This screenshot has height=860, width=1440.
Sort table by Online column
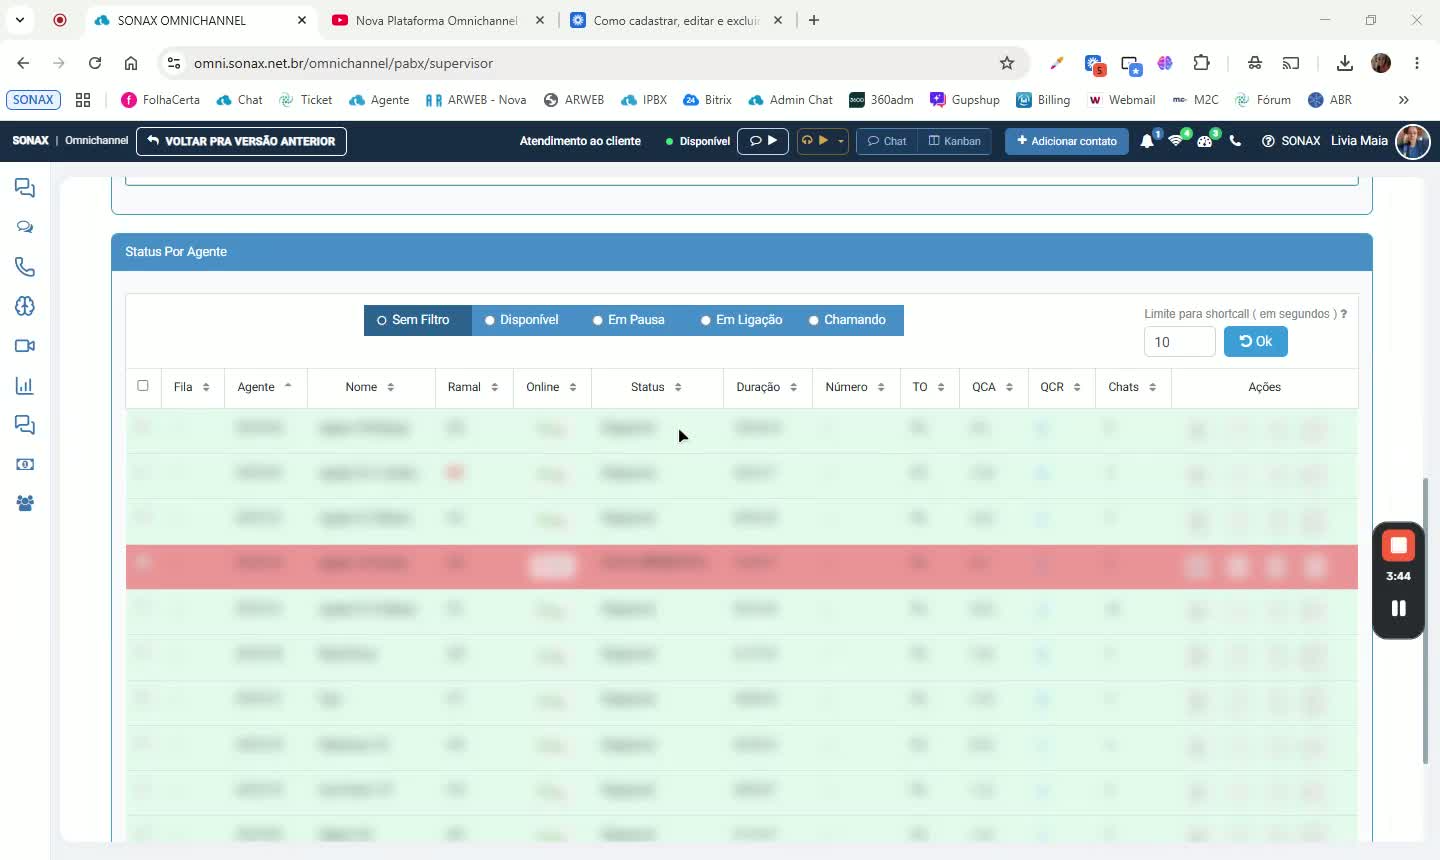coord(552,387)
